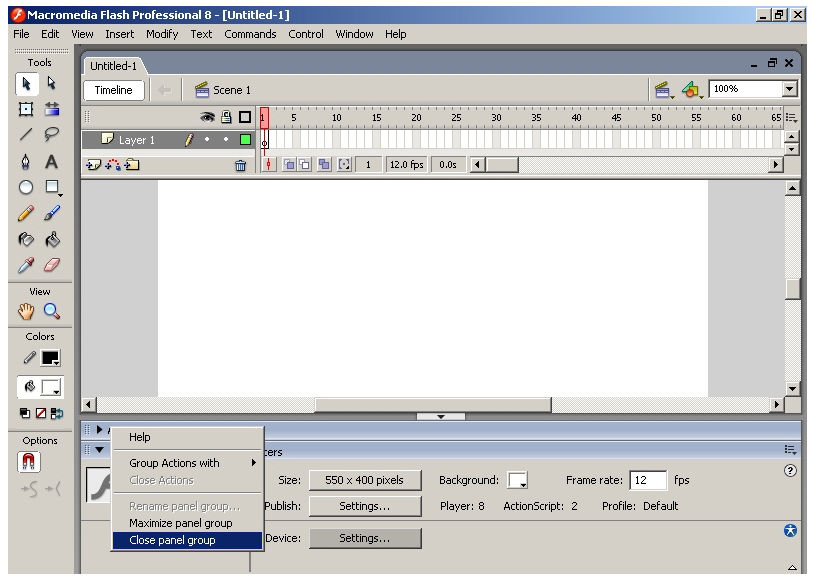The height and width of the screenshot is (579, 819).
Task: Collapse the Properties panel arrow
Action: [99, 450]
